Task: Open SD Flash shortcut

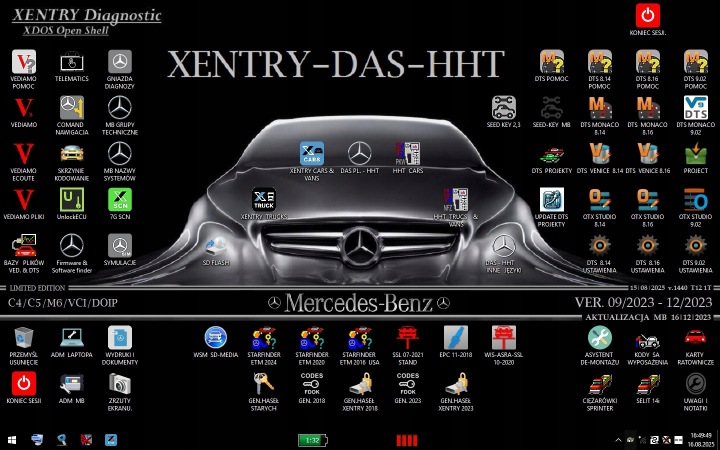Action: tap(216, 246)
